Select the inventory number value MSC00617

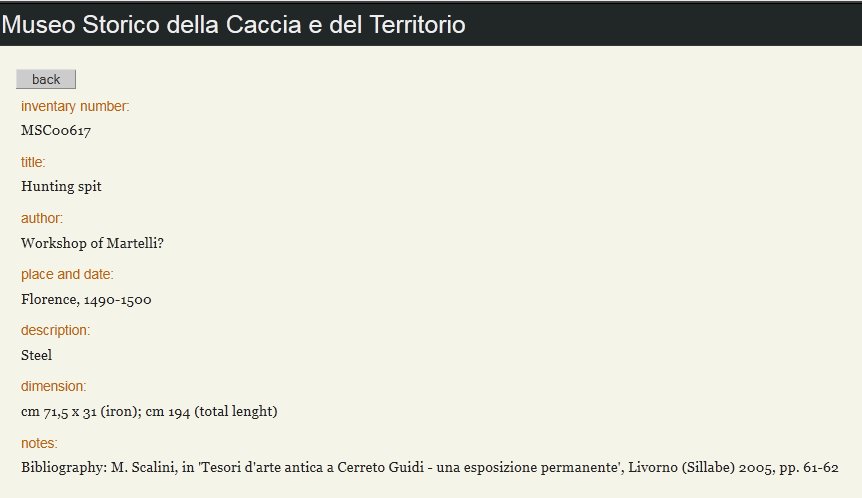pyautogui.click(x=57, y=130)
